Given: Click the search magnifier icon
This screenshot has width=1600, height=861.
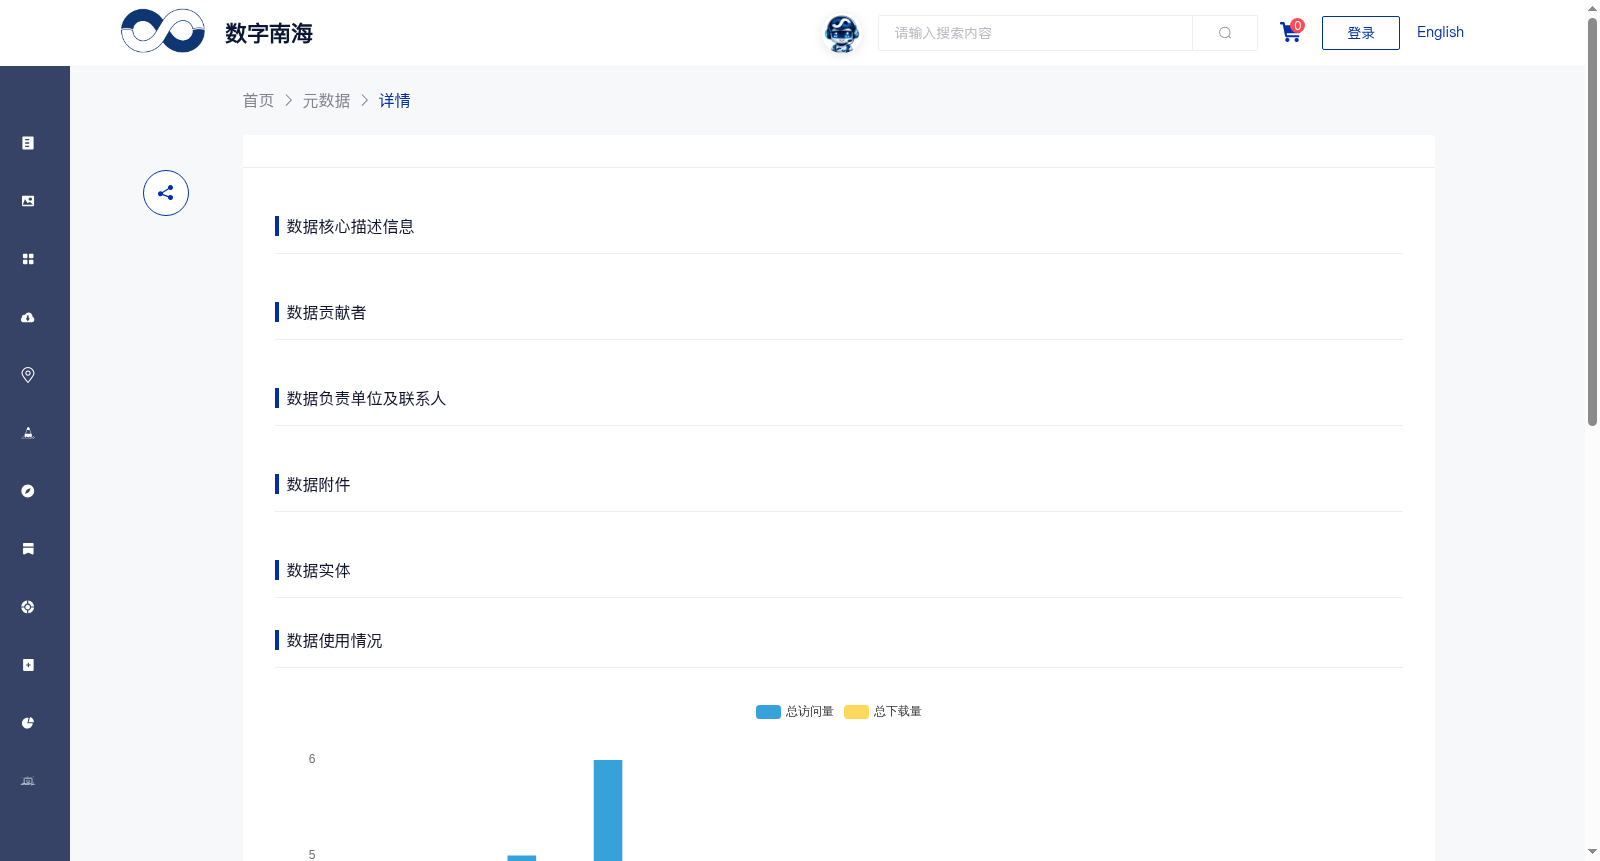Looking at the screenshot, I should click(1225, 33).
